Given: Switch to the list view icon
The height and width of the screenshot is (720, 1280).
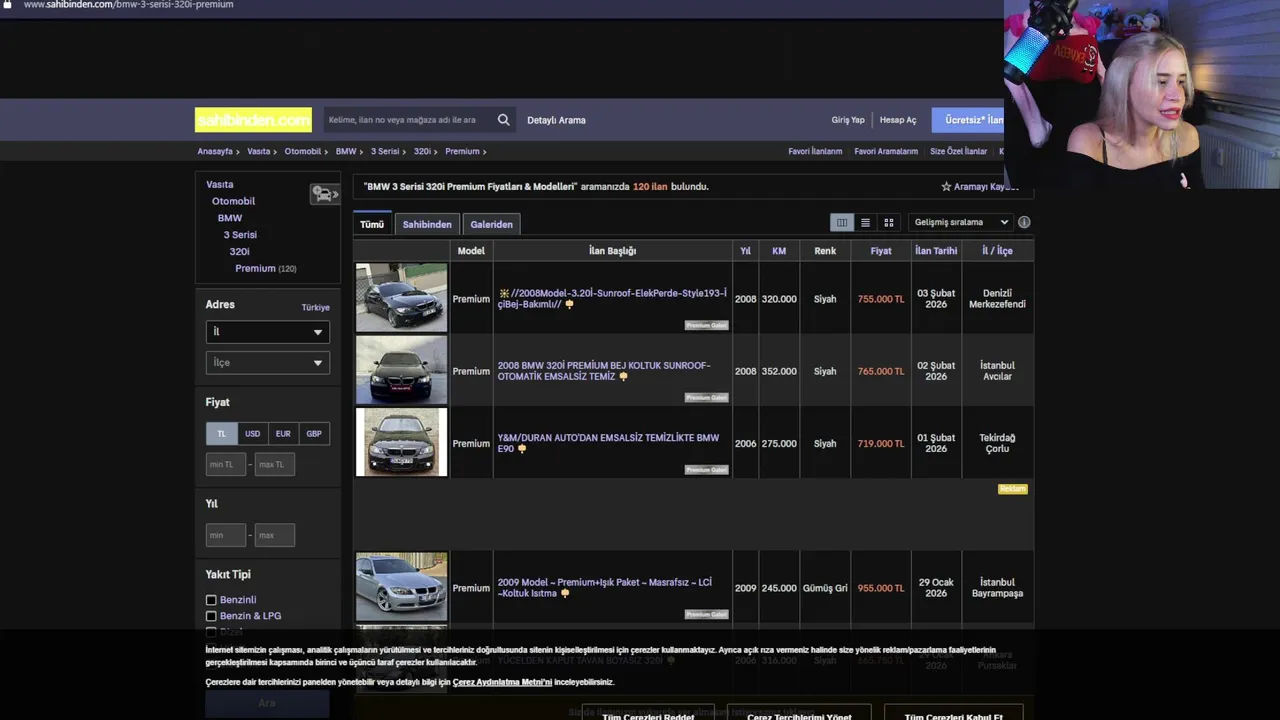Looking at the screenshot, I should (x=865, y=222).
